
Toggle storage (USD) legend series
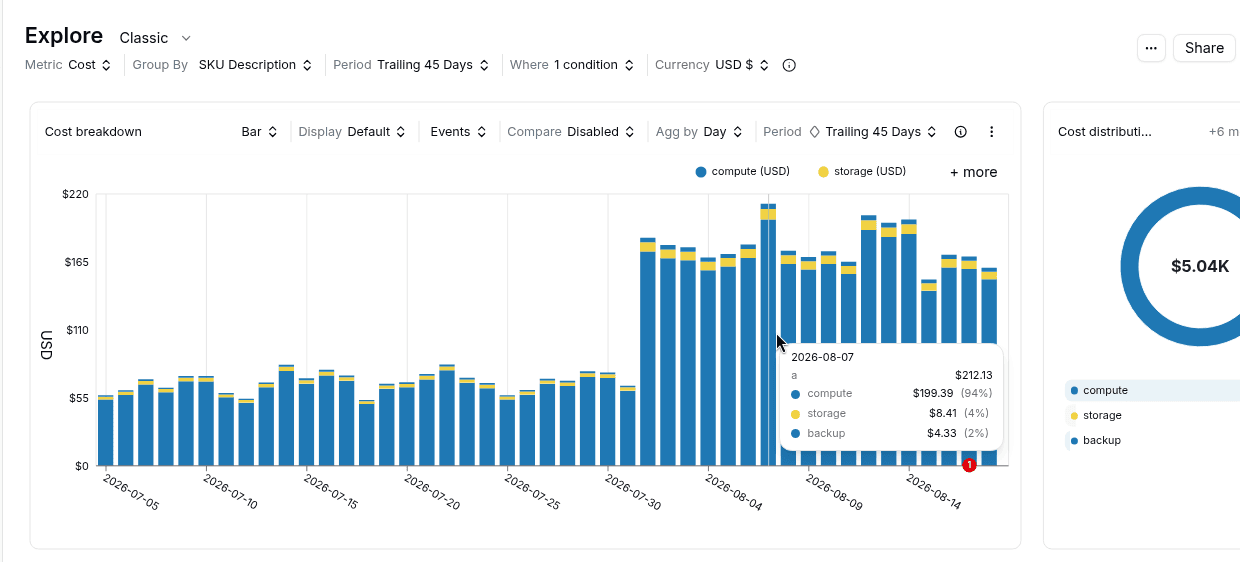(x=862, y=172)
